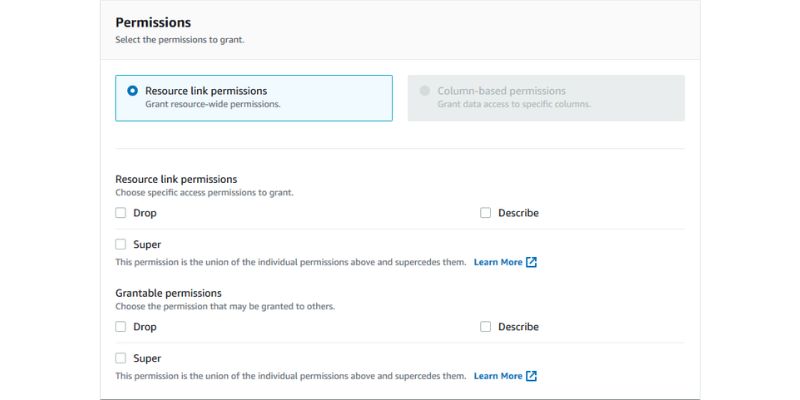Viewport: 800px width, 400px height.
Task: Tick Describe checkbox under Grantable permissions
Action: pyautogui.click(x=485, y=327)
